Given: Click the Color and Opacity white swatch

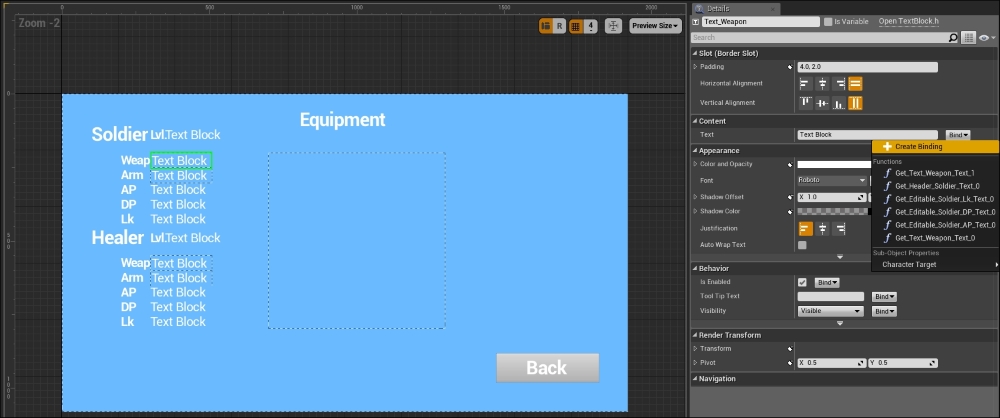Looking at the screenshot, I should pyautogui.click(x=834, y=164).
